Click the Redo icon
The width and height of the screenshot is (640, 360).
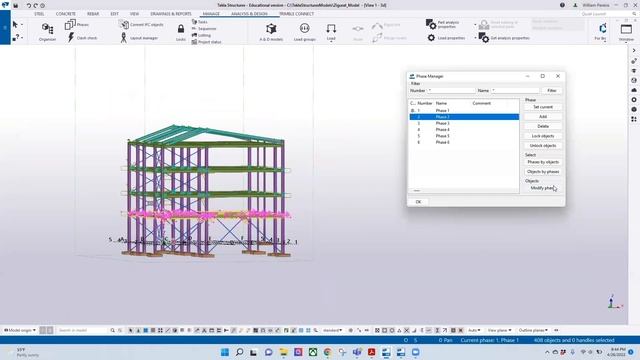tap(36, 5)
